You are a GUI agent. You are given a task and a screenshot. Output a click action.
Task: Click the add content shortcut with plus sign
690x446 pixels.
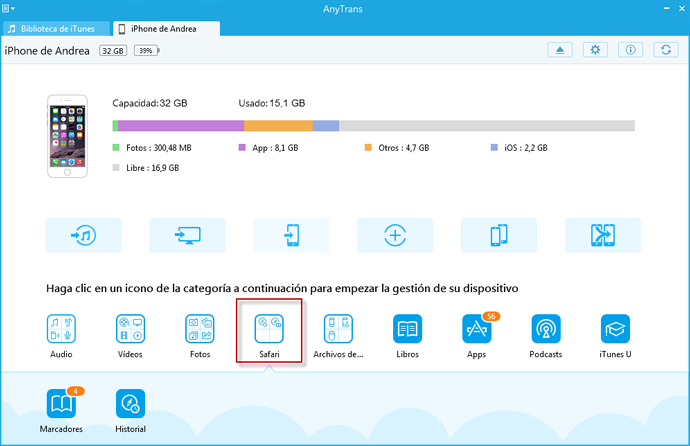pos(395,235)
